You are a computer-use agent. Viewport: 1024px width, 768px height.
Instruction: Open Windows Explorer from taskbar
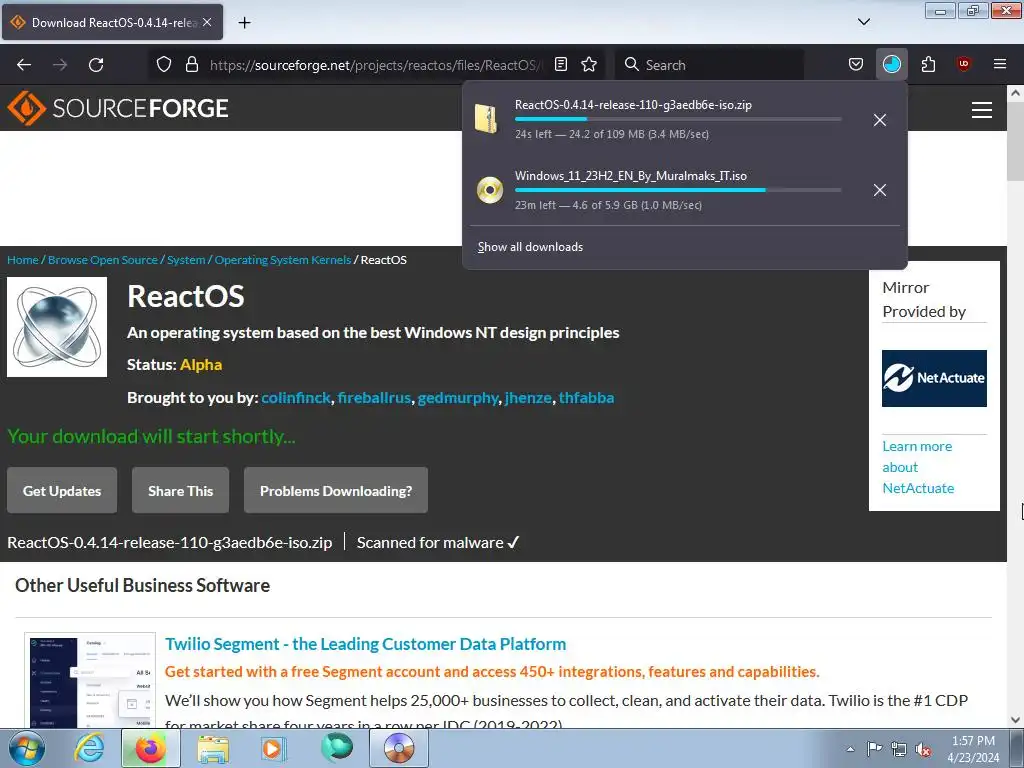(x=213, y=748)
